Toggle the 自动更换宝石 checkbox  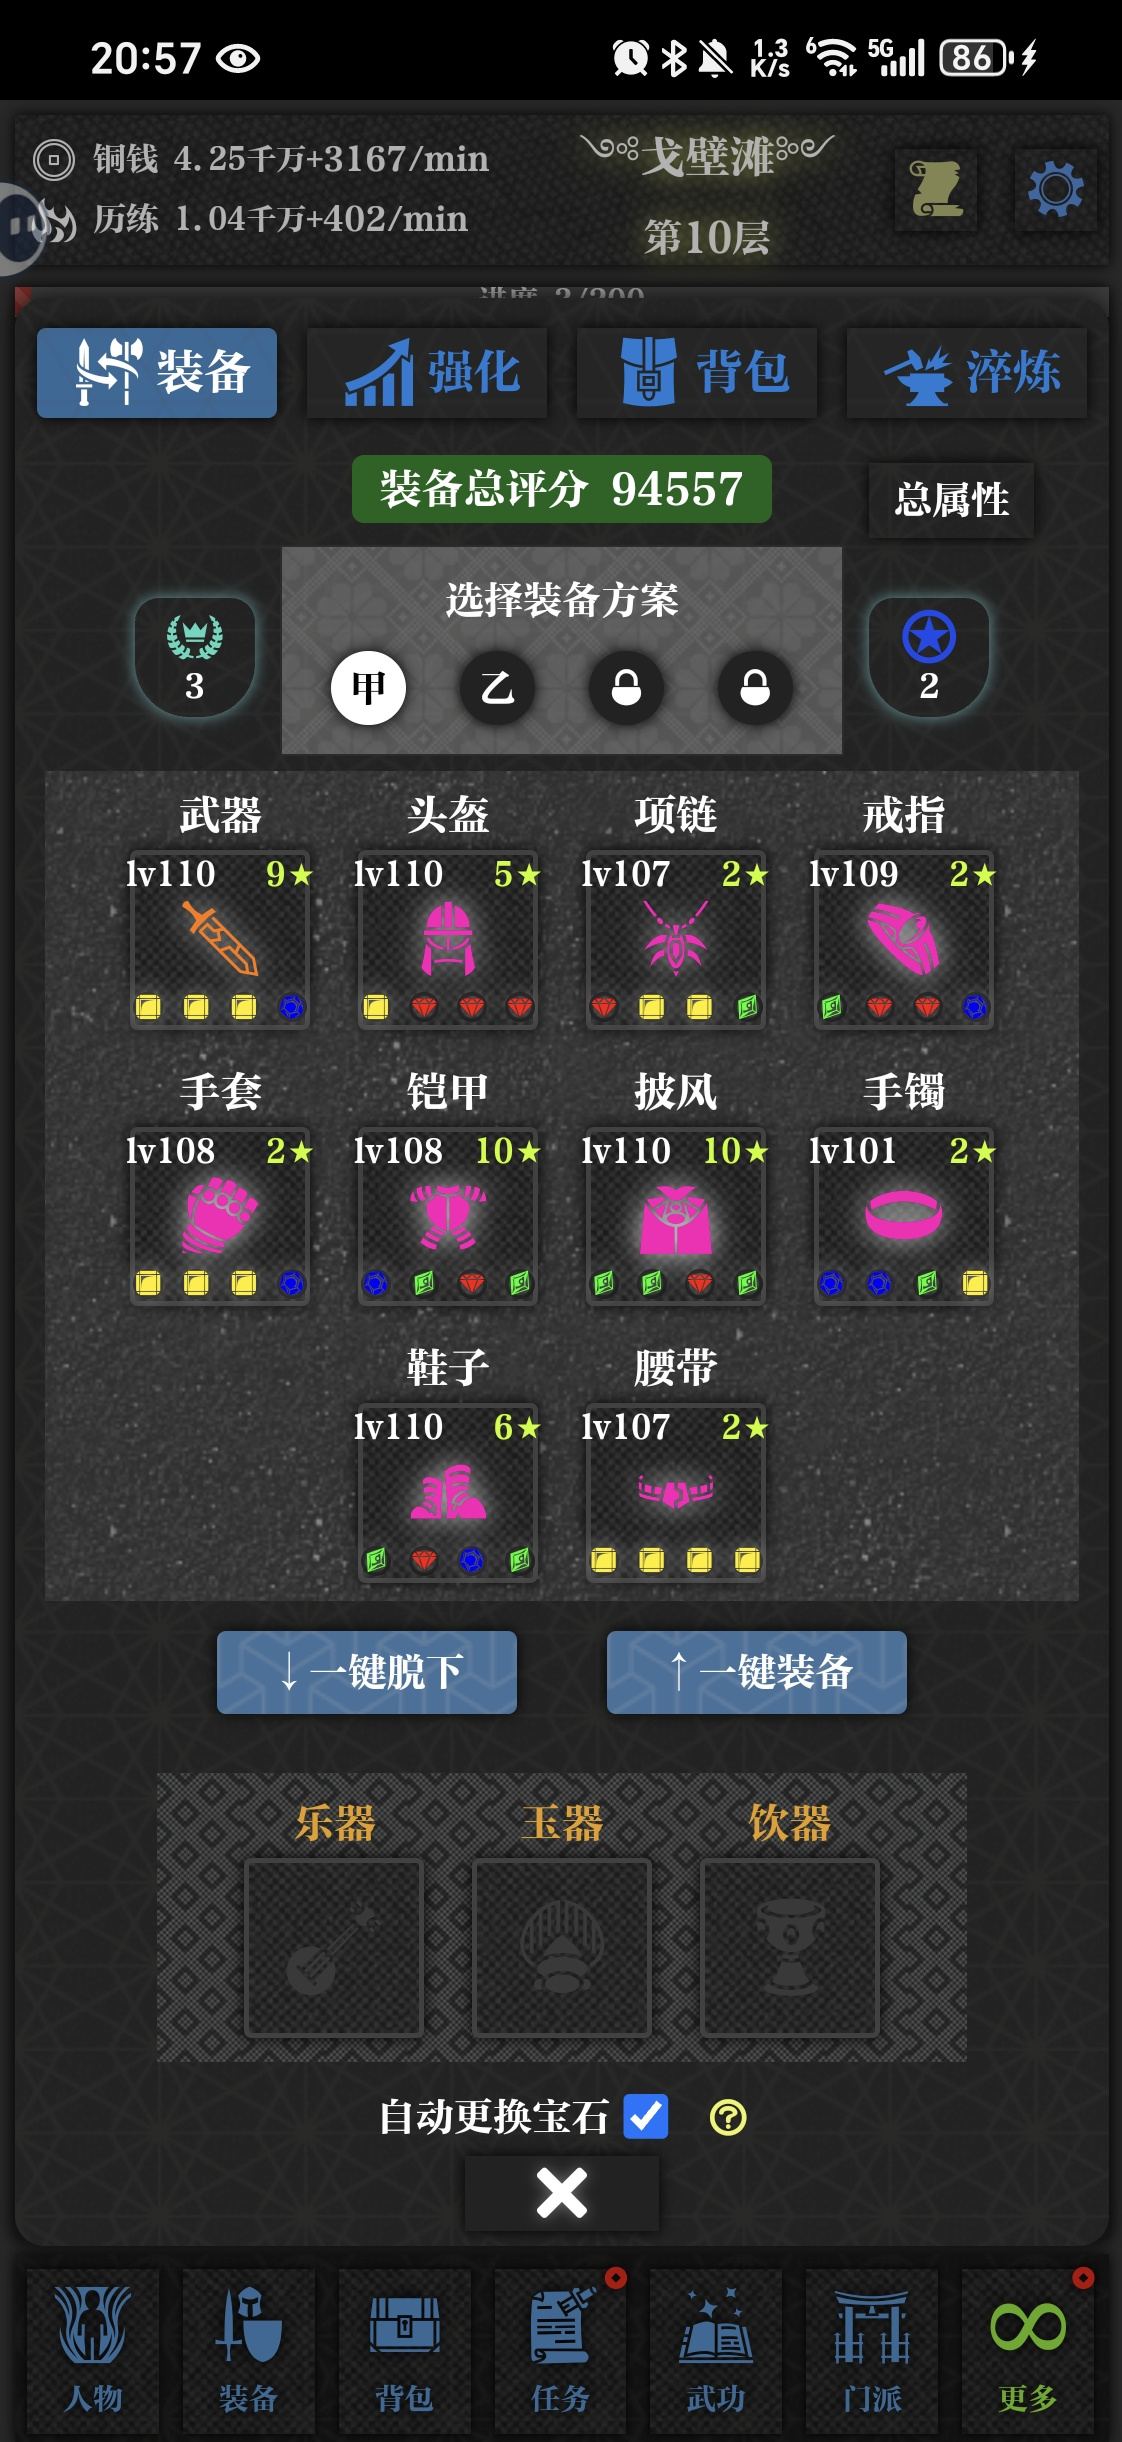click(646, 2116)
